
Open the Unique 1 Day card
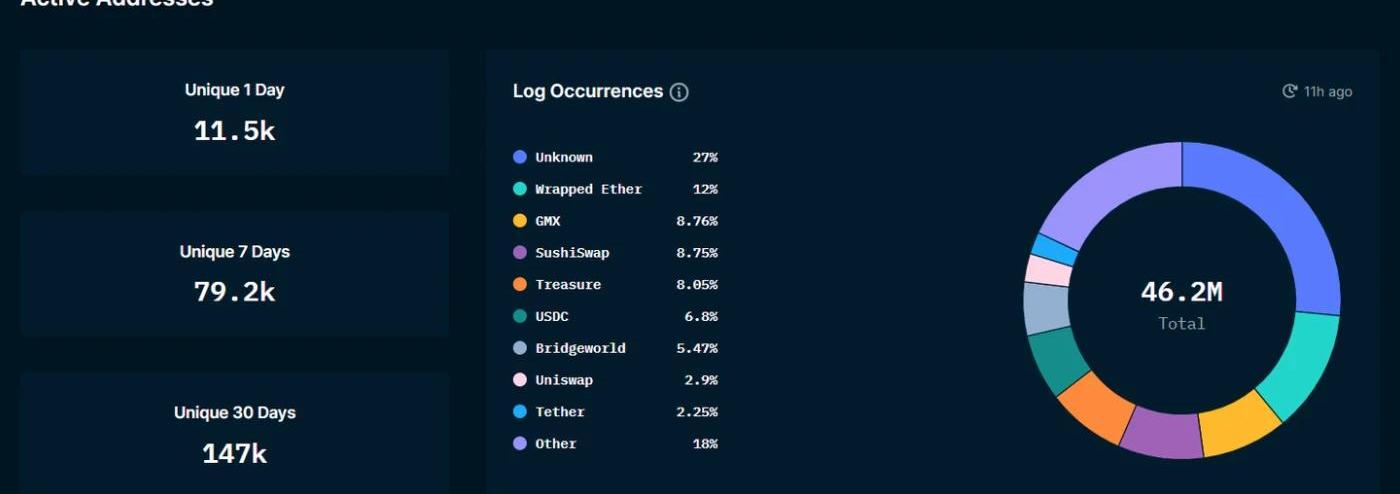[234, 113]
